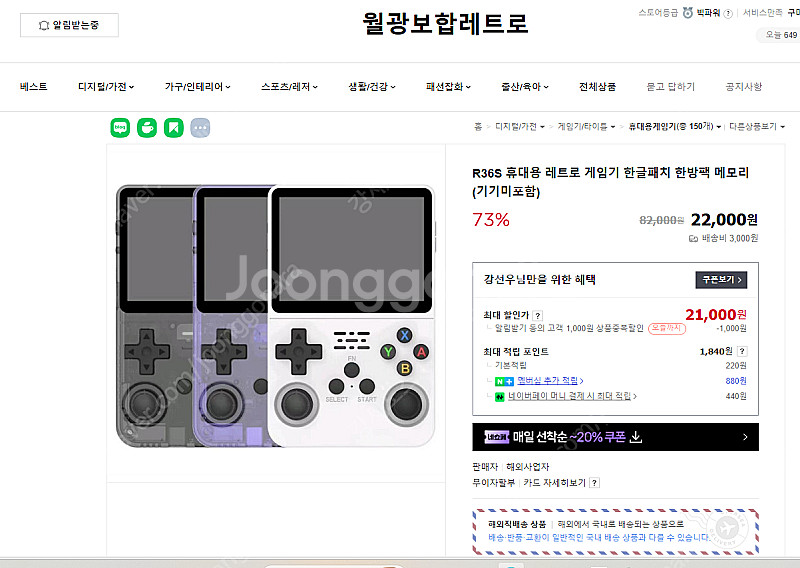Click the N+ membership icon

(x=504, y=381)
